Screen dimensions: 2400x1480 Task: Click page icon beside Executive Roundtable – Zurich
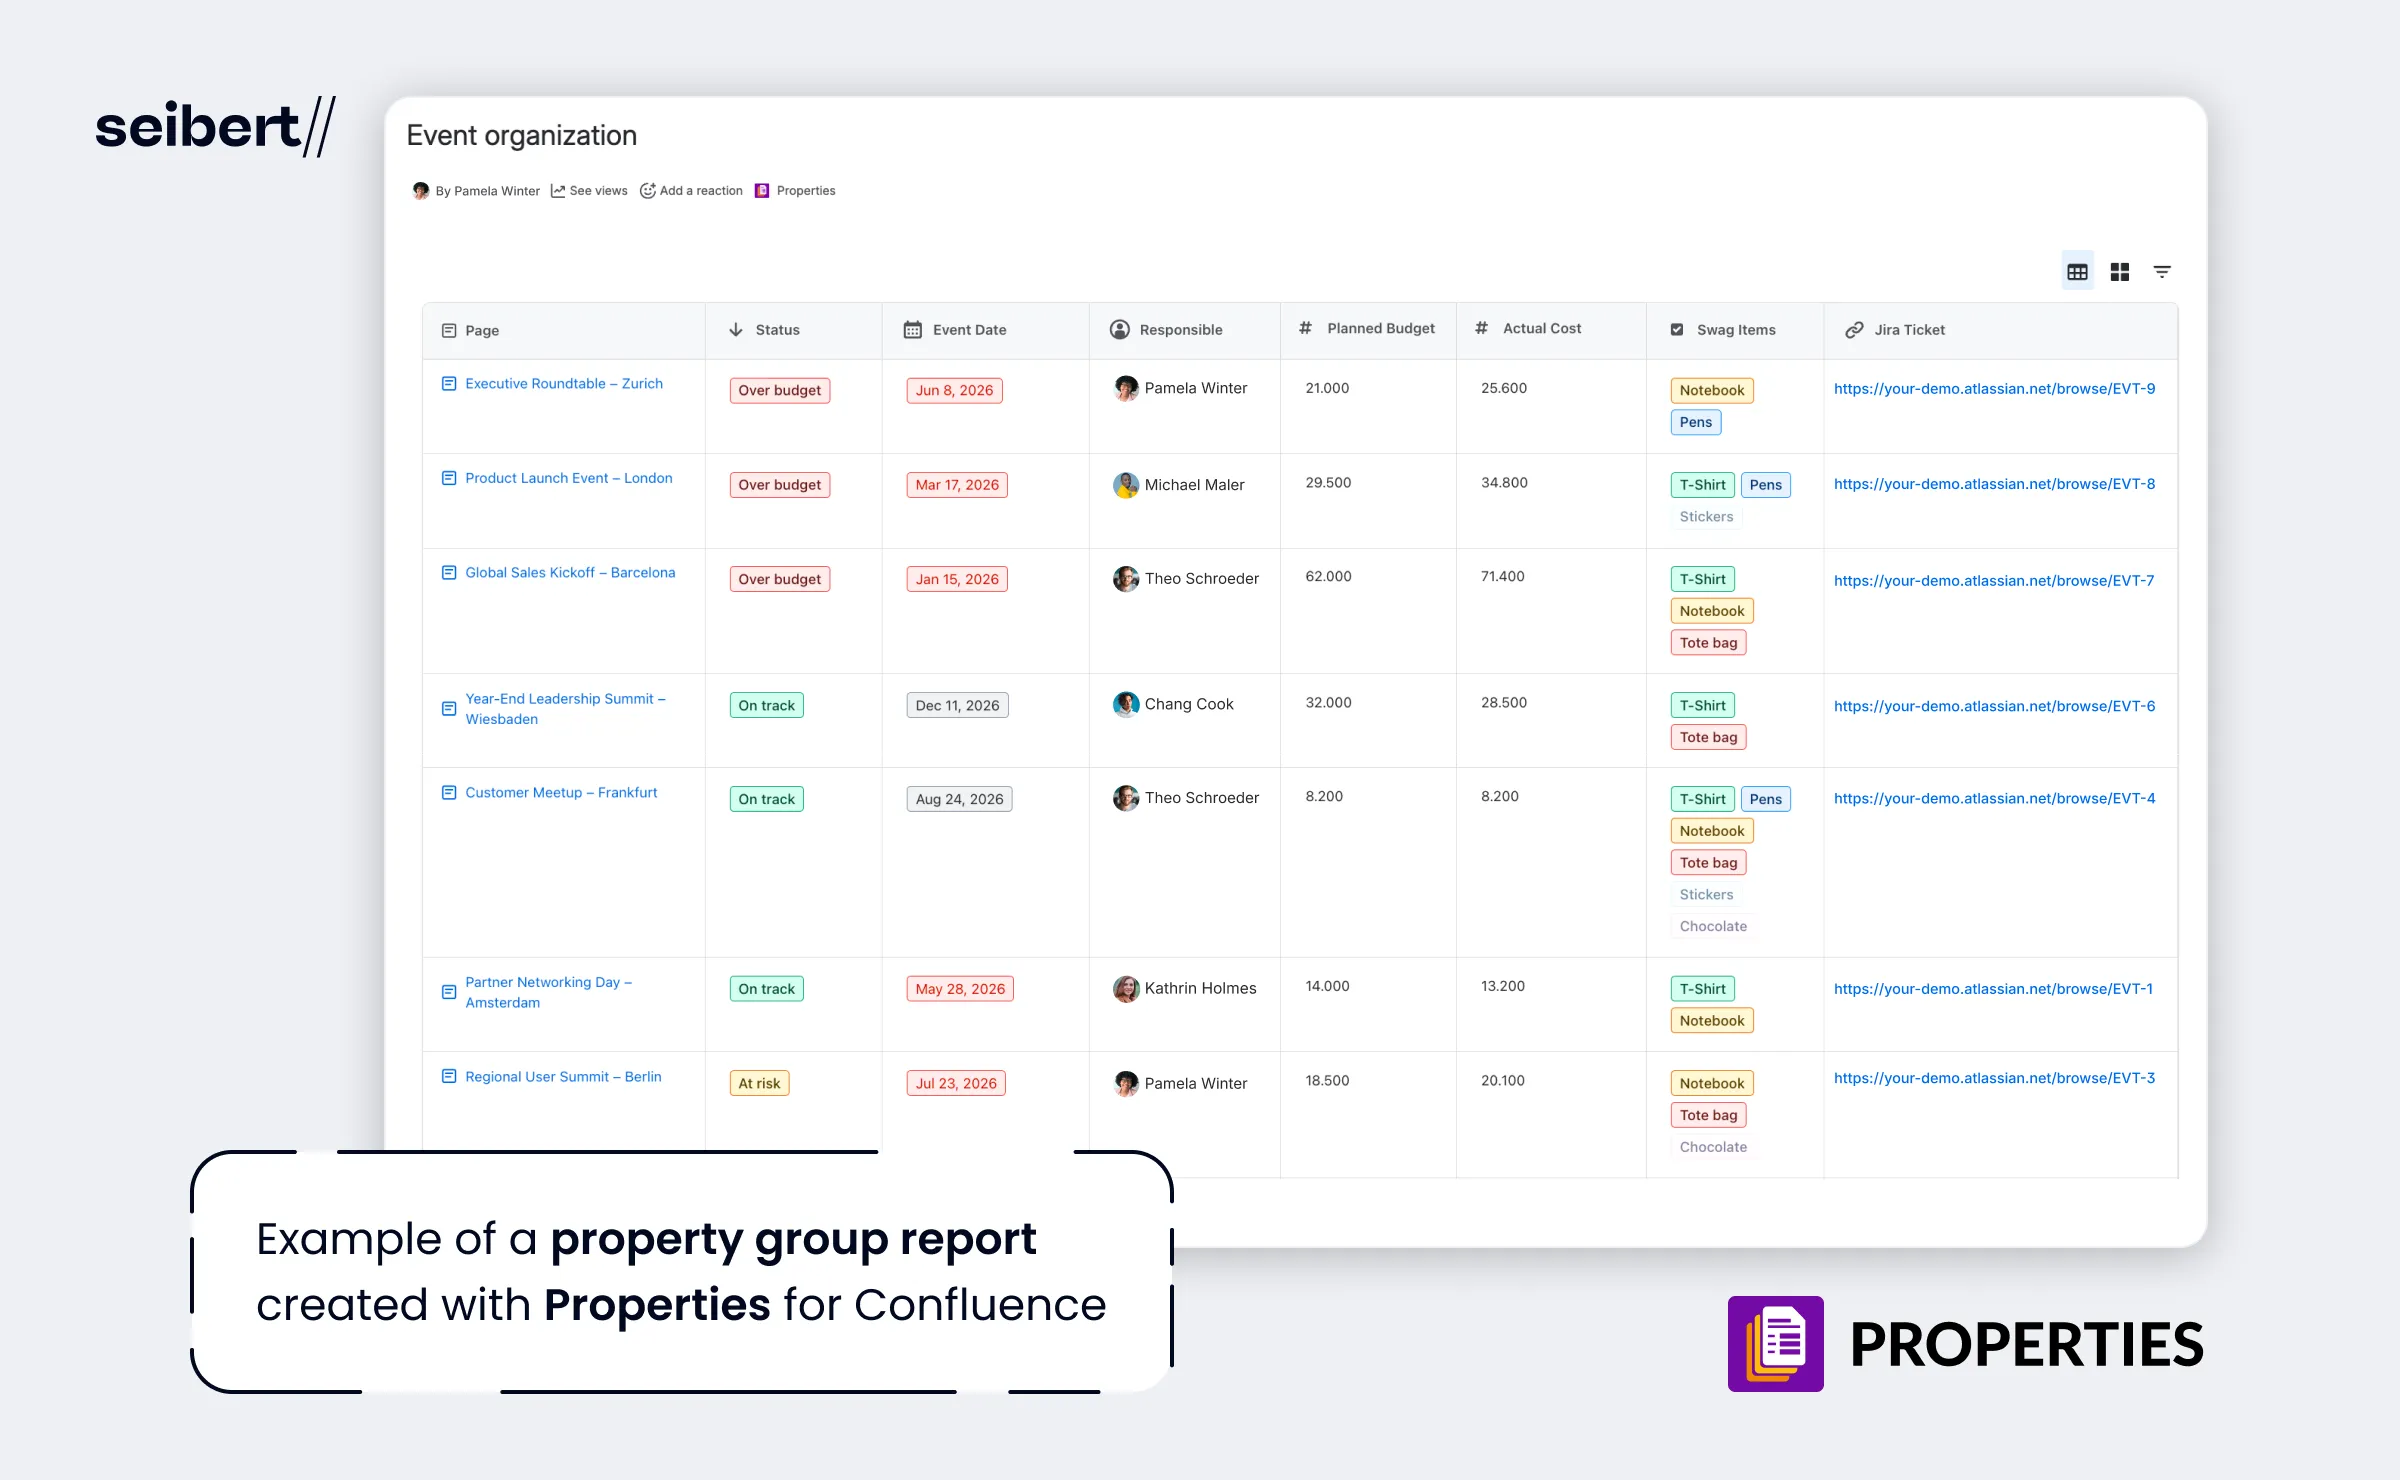[449, 384]
